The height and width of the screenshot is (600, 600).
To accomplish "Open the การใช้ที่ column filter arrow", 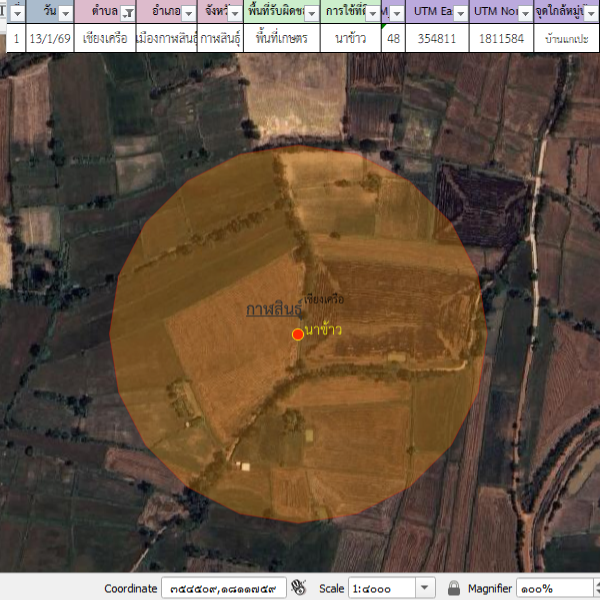I will [371, 13].
